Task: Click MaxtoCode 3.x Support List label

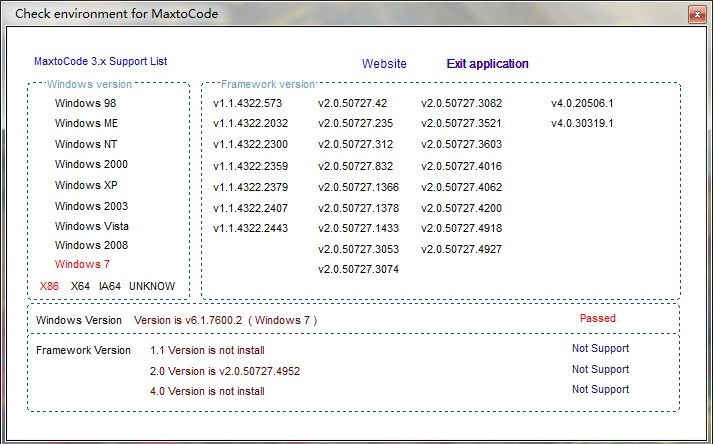Action: click(101, 61)
